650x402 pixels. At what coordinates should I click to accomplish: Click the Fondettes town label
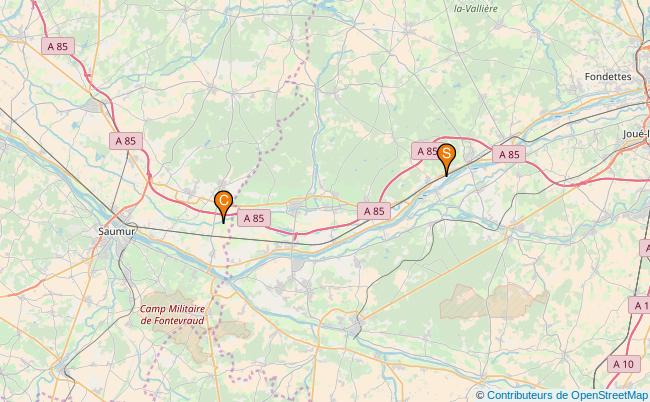coord(608,77)
